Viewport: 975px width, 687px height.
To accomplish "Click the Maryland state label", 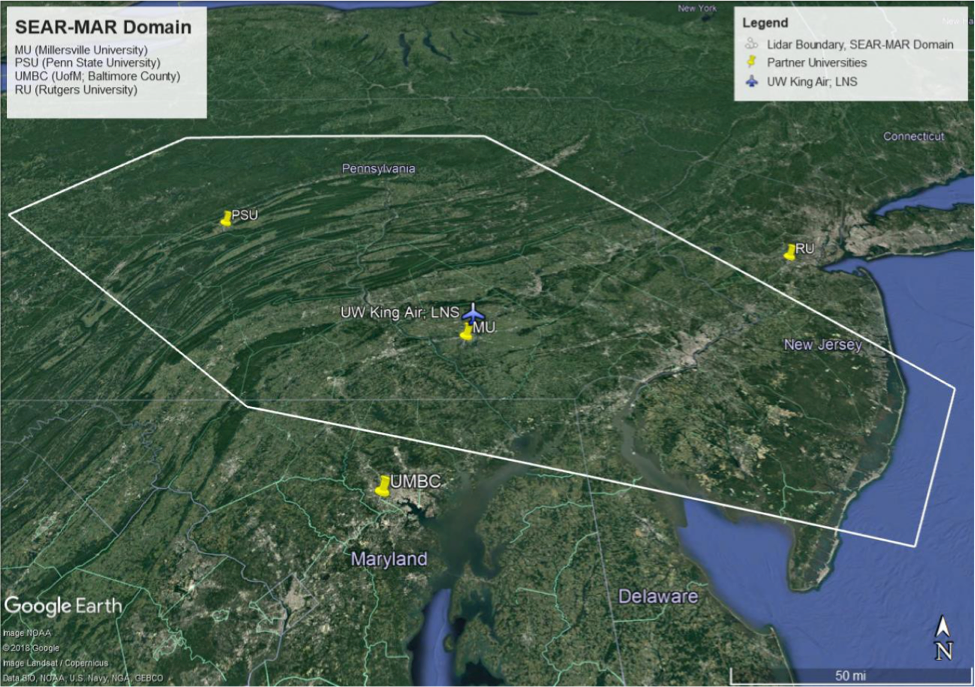I will pos(388,559).
